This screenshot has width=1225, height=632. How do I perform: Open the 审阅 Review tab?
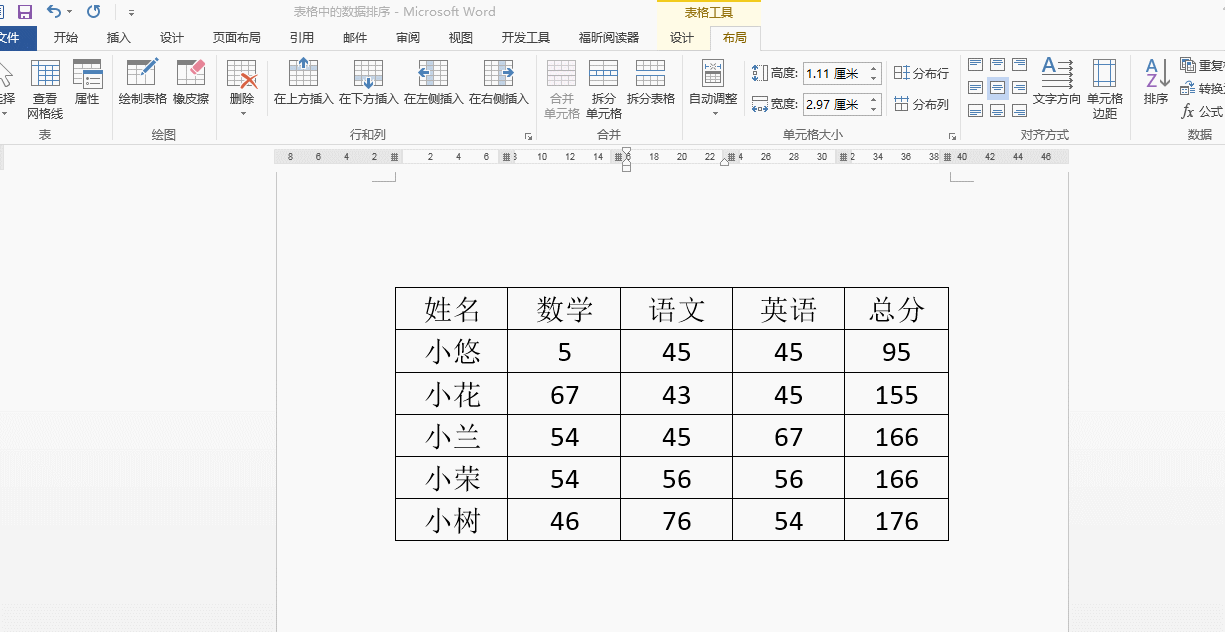(x=408, y=38)
